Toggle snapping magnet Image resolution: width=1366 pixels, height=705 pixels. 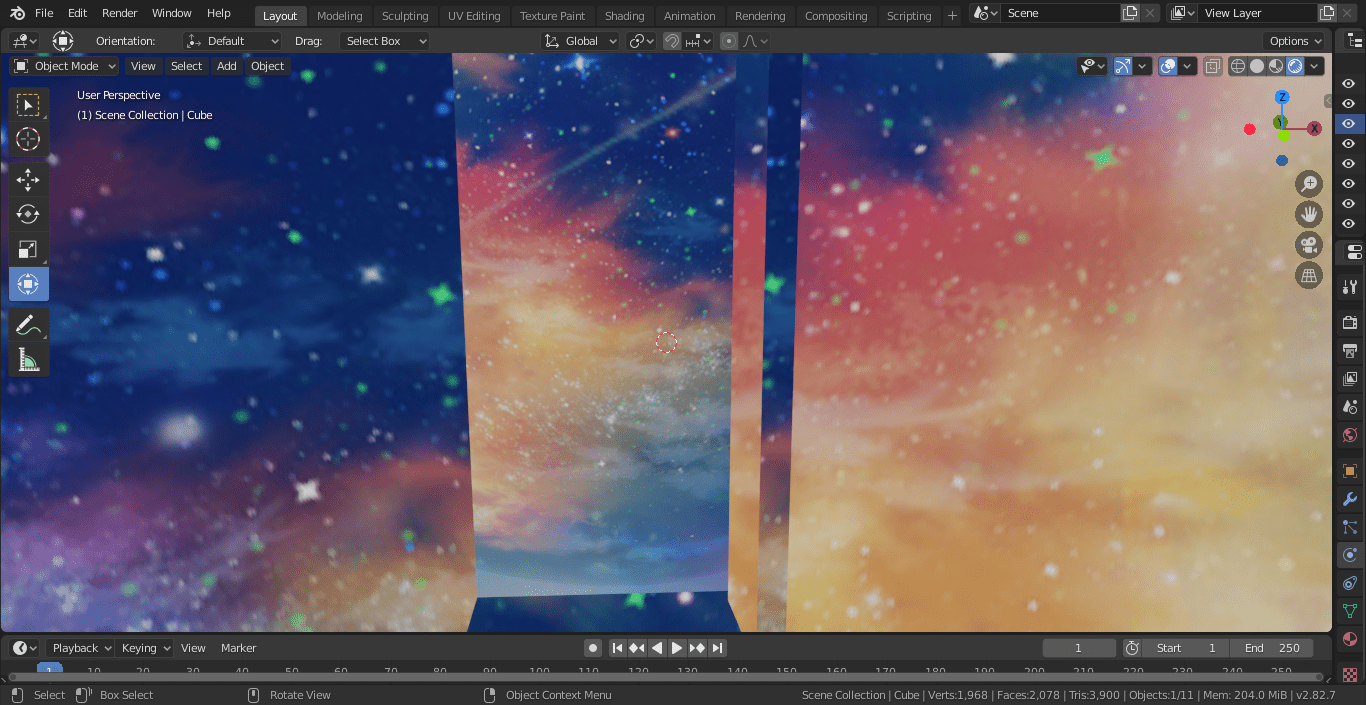[672, 41]
